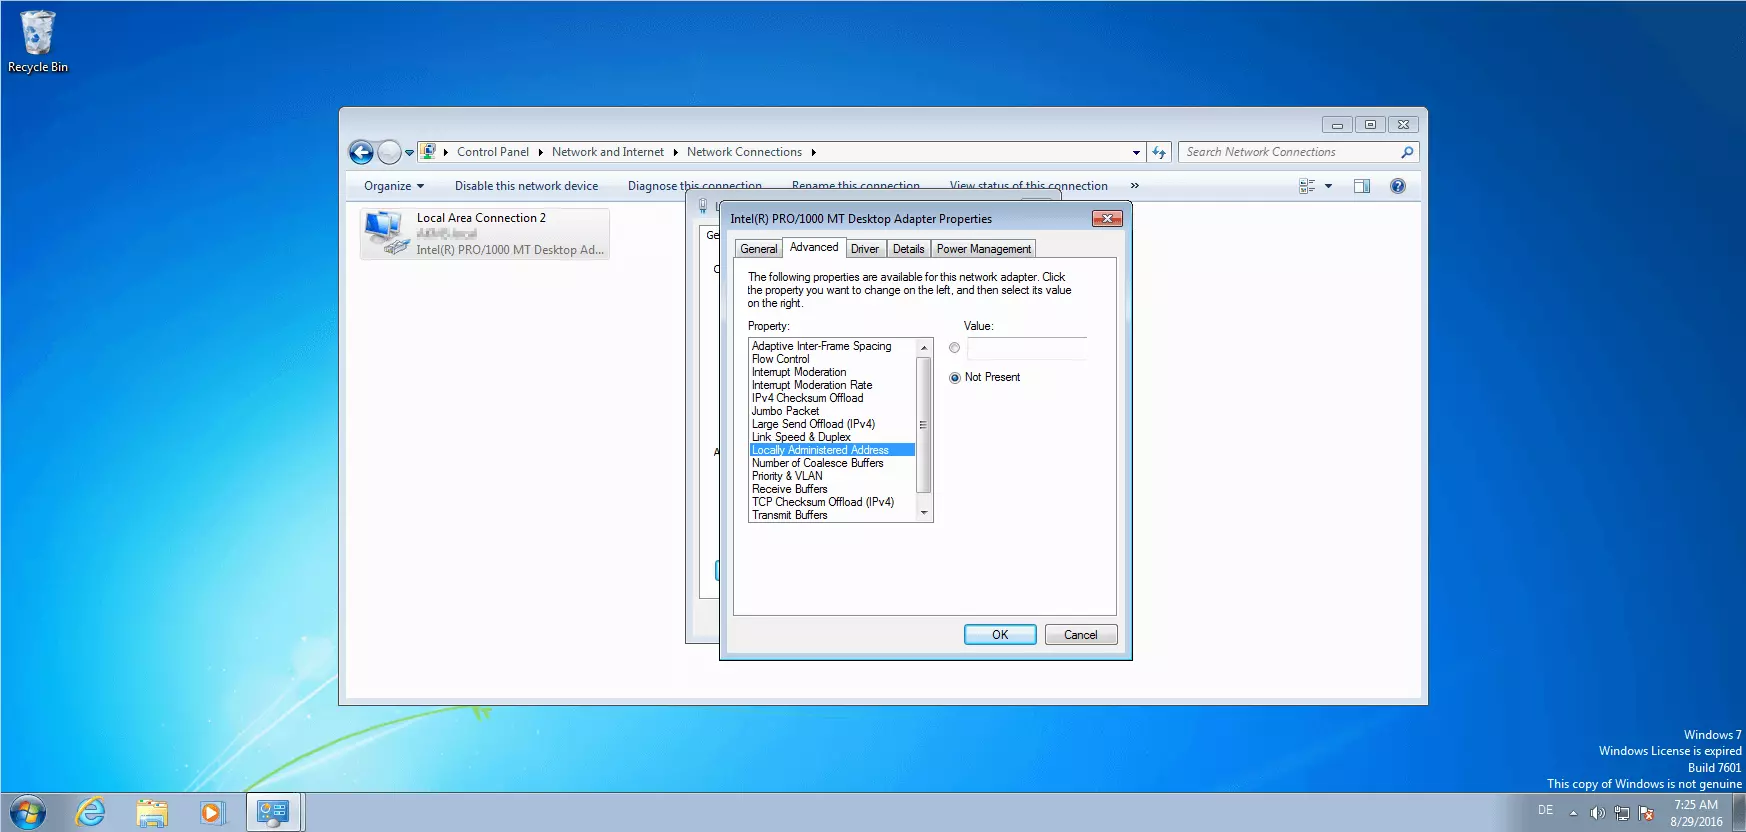Viewport: 1746px width, 832px height.
Task: Switch to the Advanced tab
Action: click(x=814, y=247)
